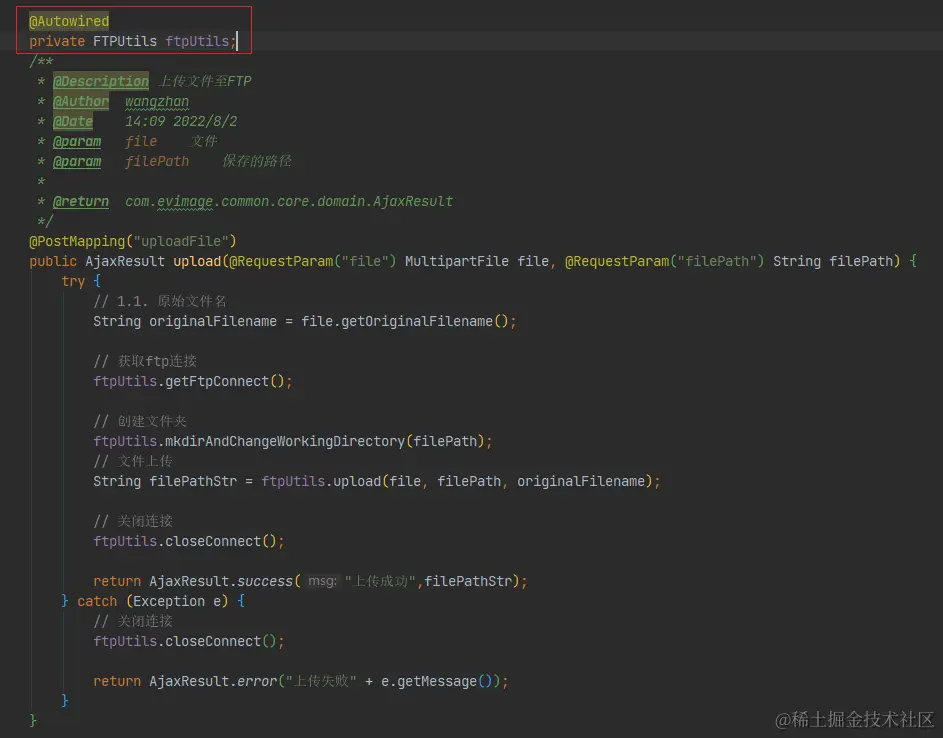This screenshot has height=738, width=943.
Task: Click the filePathStr variable declaration
Action: tap(193, 481)
